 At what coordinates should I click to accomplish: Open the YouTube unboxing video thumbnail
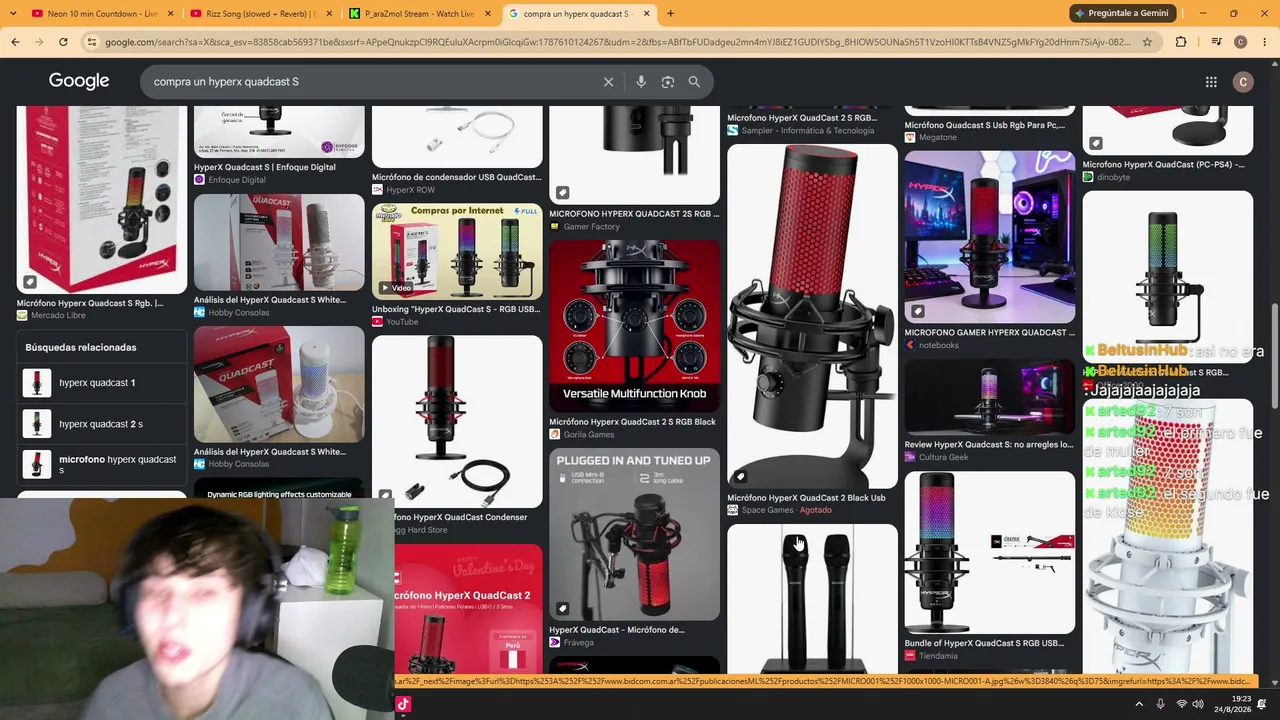click(457, 252)
